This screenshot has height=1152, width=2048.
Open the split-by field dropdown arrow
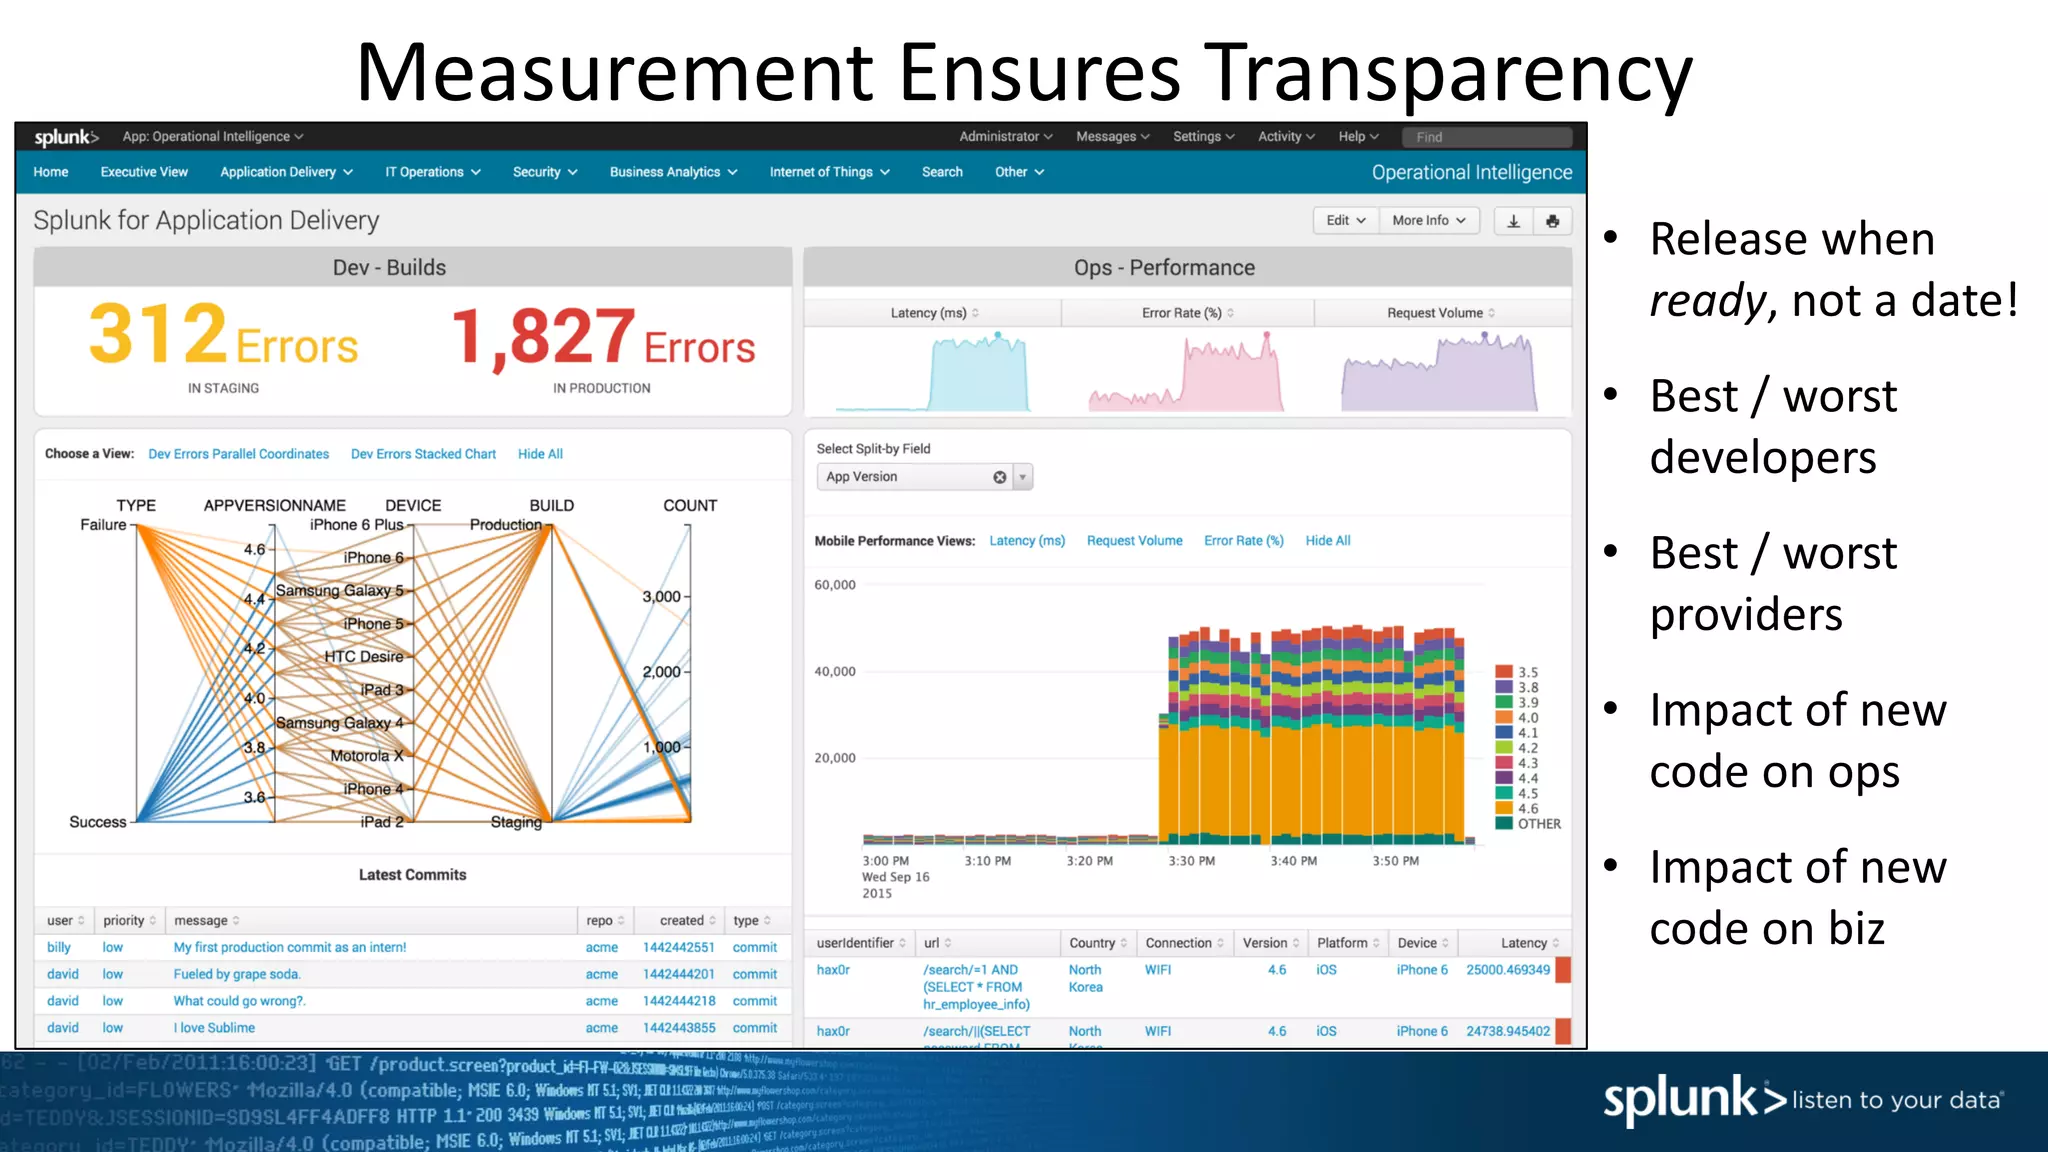[1022, 477]
